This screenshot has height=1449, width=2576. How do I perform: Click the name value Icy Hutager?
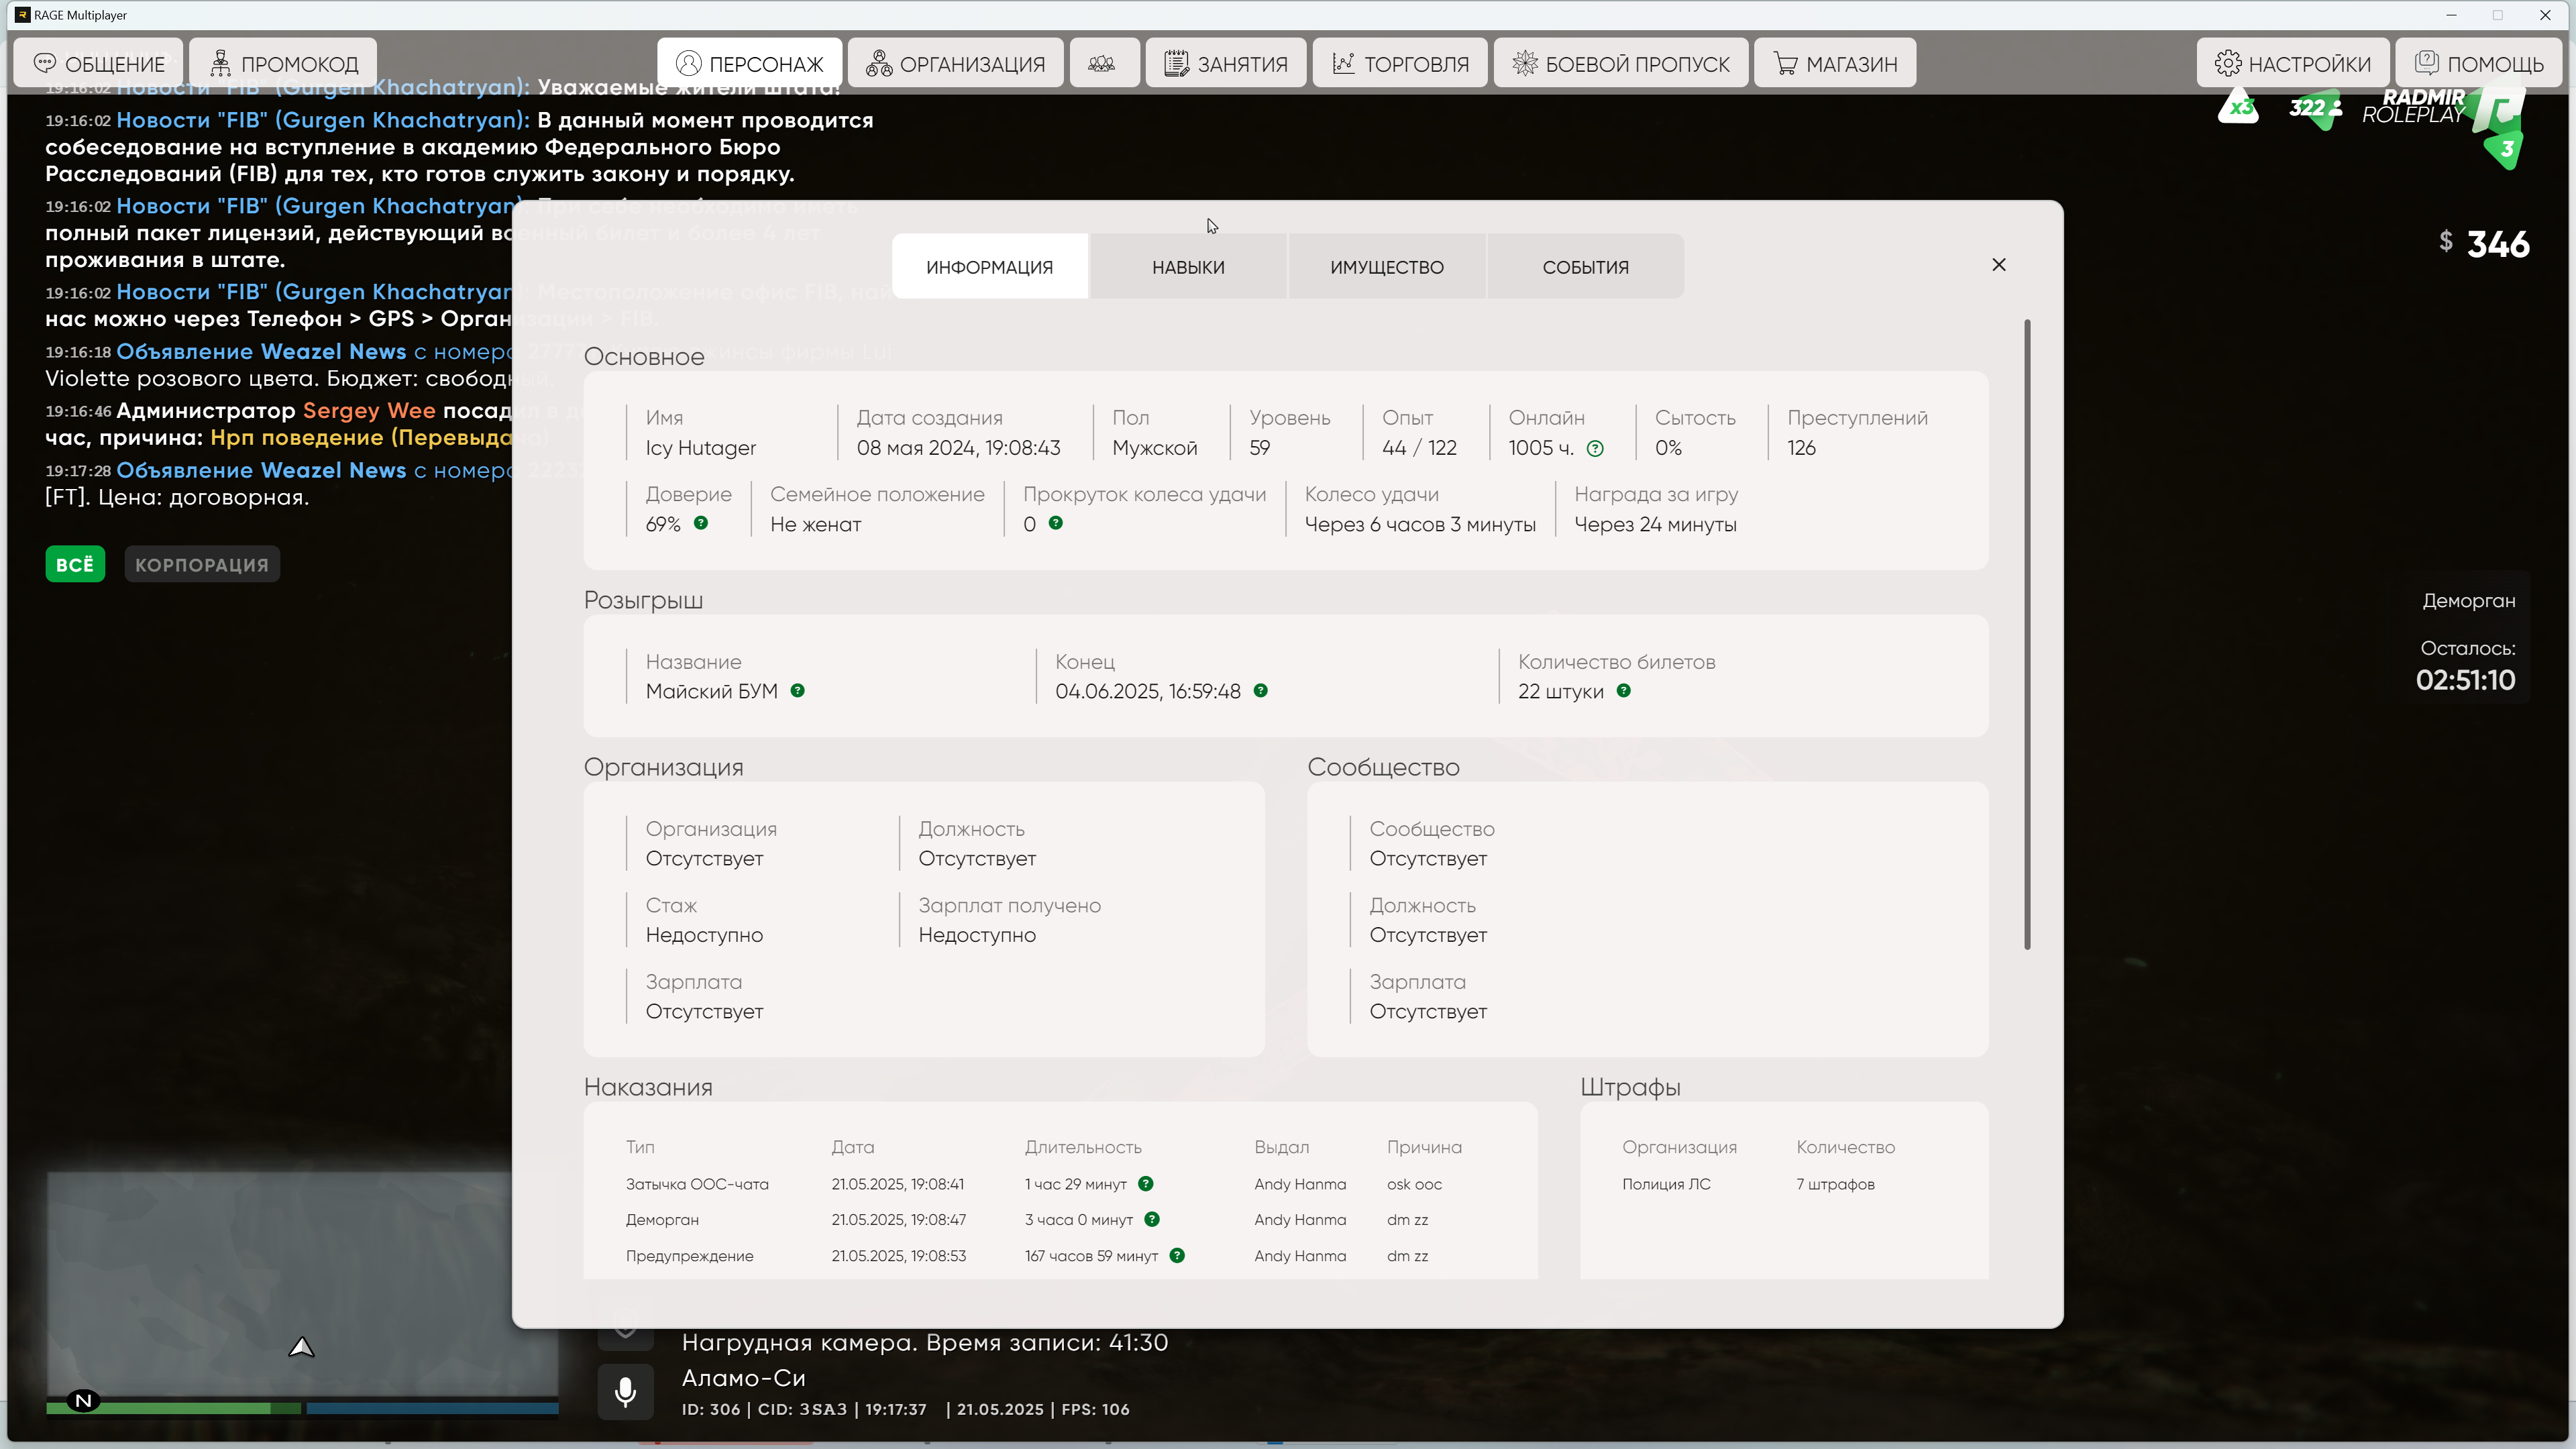coord(700,448)
